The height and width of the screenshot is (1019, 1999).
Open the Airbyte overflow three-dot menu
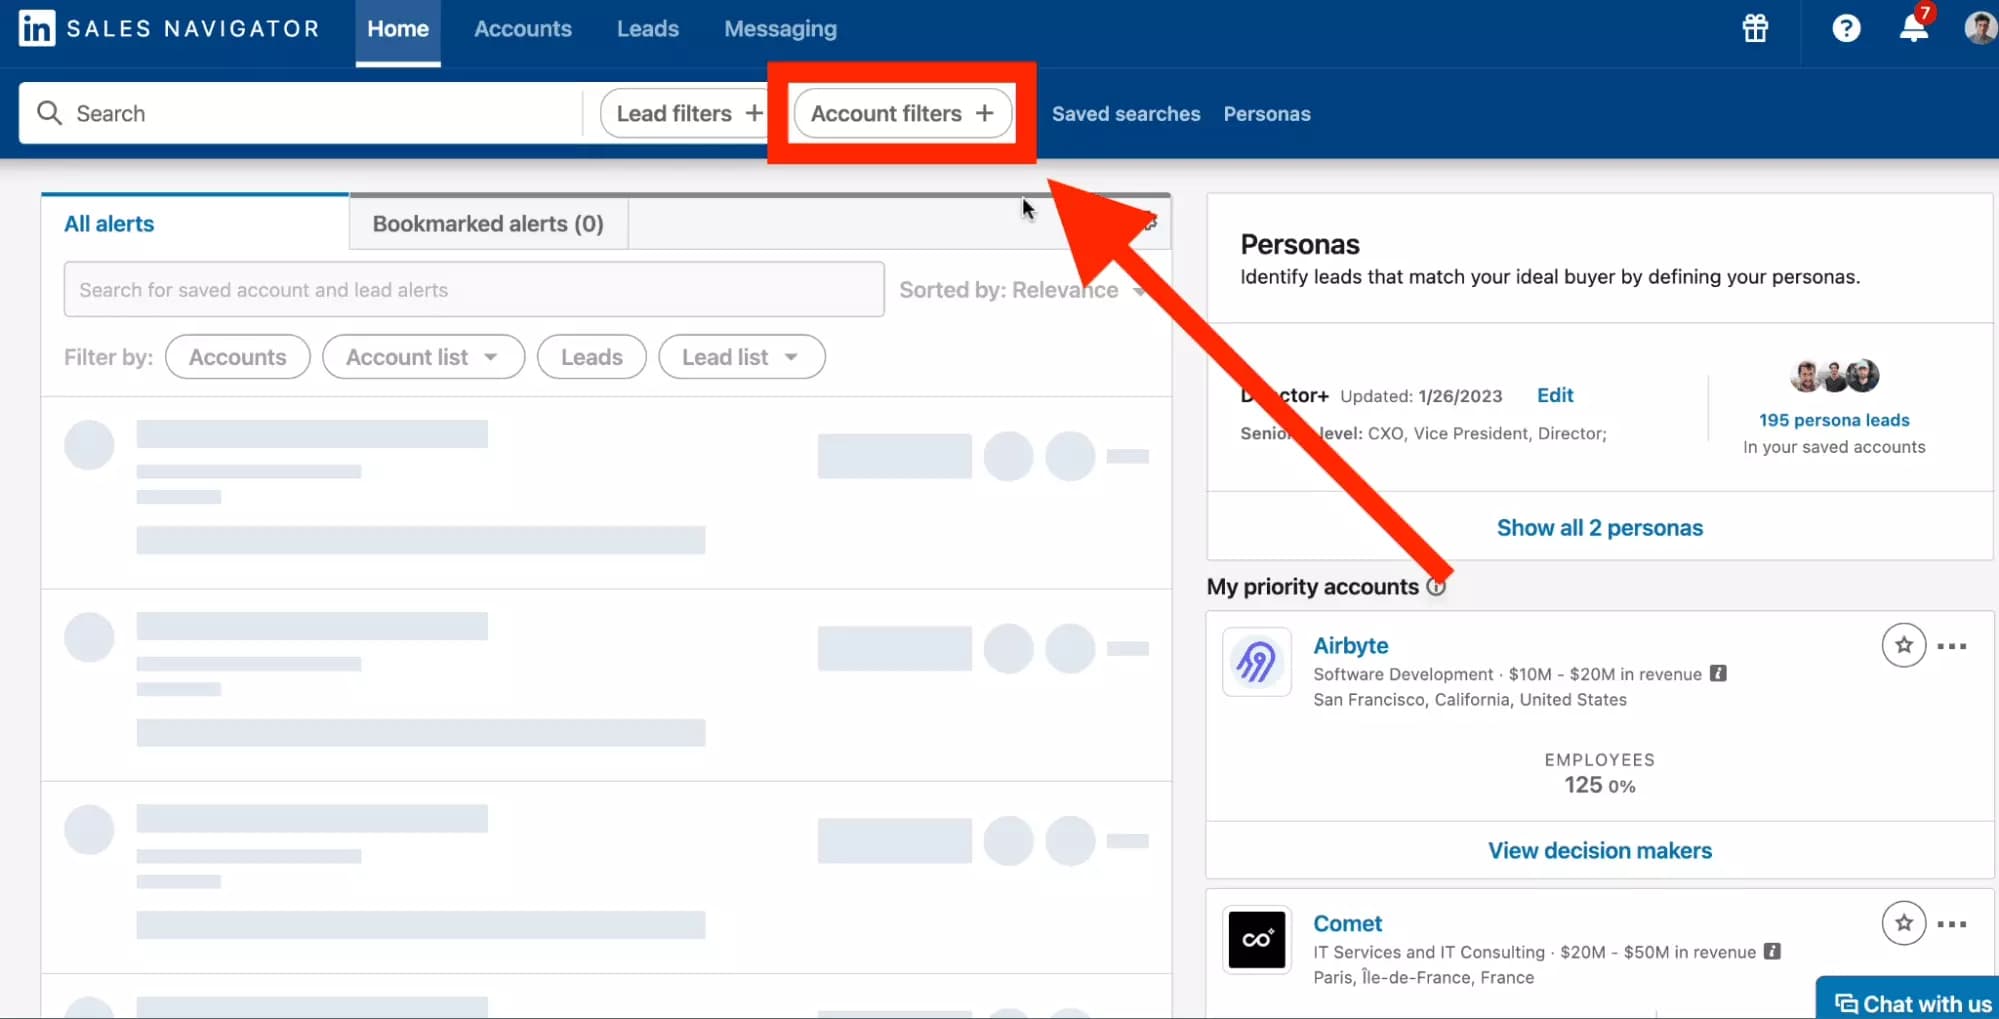point(1950,645)
